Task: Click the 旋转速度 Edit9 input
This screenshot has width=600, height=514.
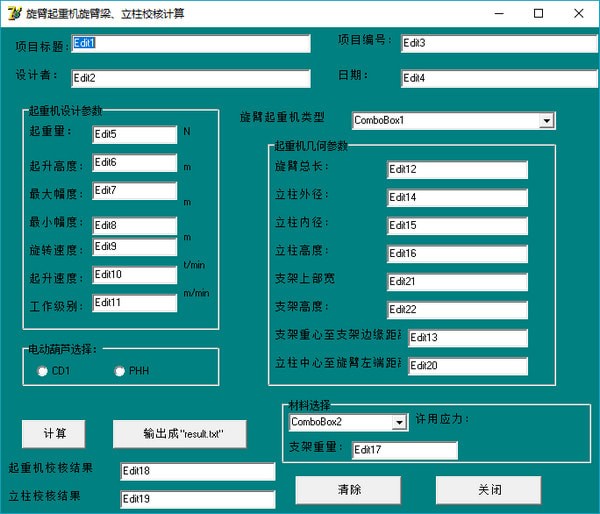Action: pyautogui.click(x=135, y=246)
